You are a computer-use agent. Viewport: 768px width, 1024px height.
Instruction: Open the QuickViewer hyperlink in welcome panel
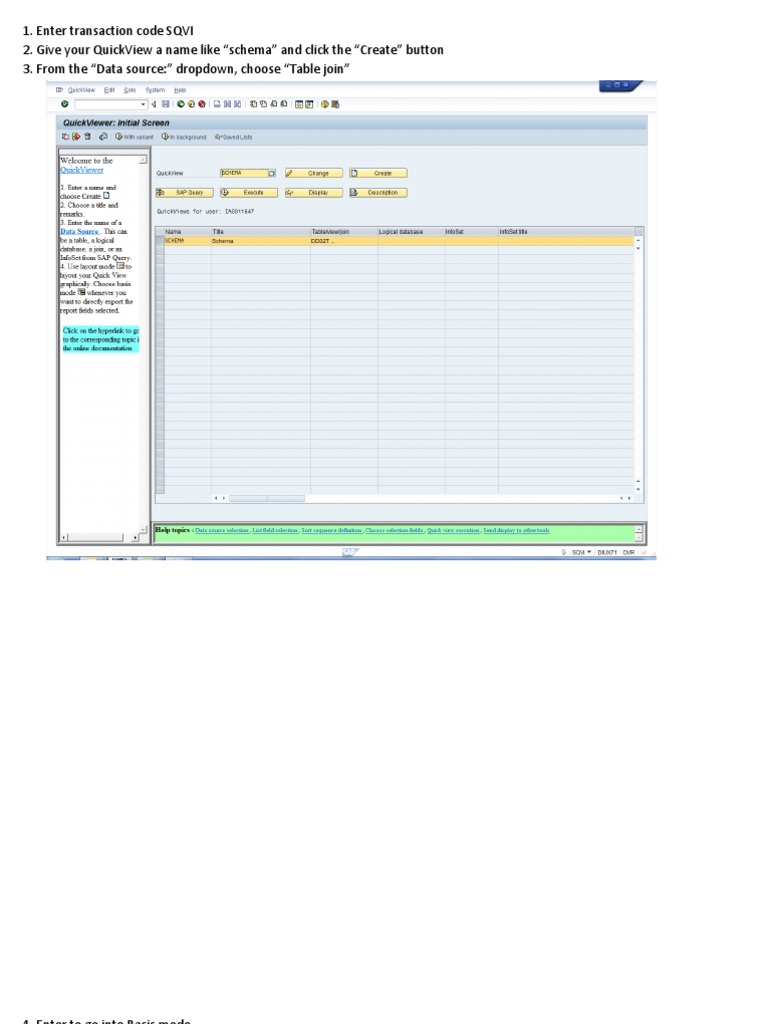(x=82, y=170)
